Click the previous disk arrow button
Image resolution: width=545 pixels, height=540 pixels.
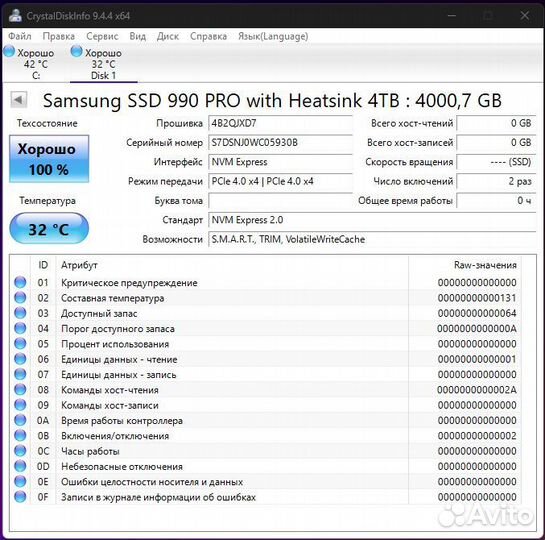(19, 100)
